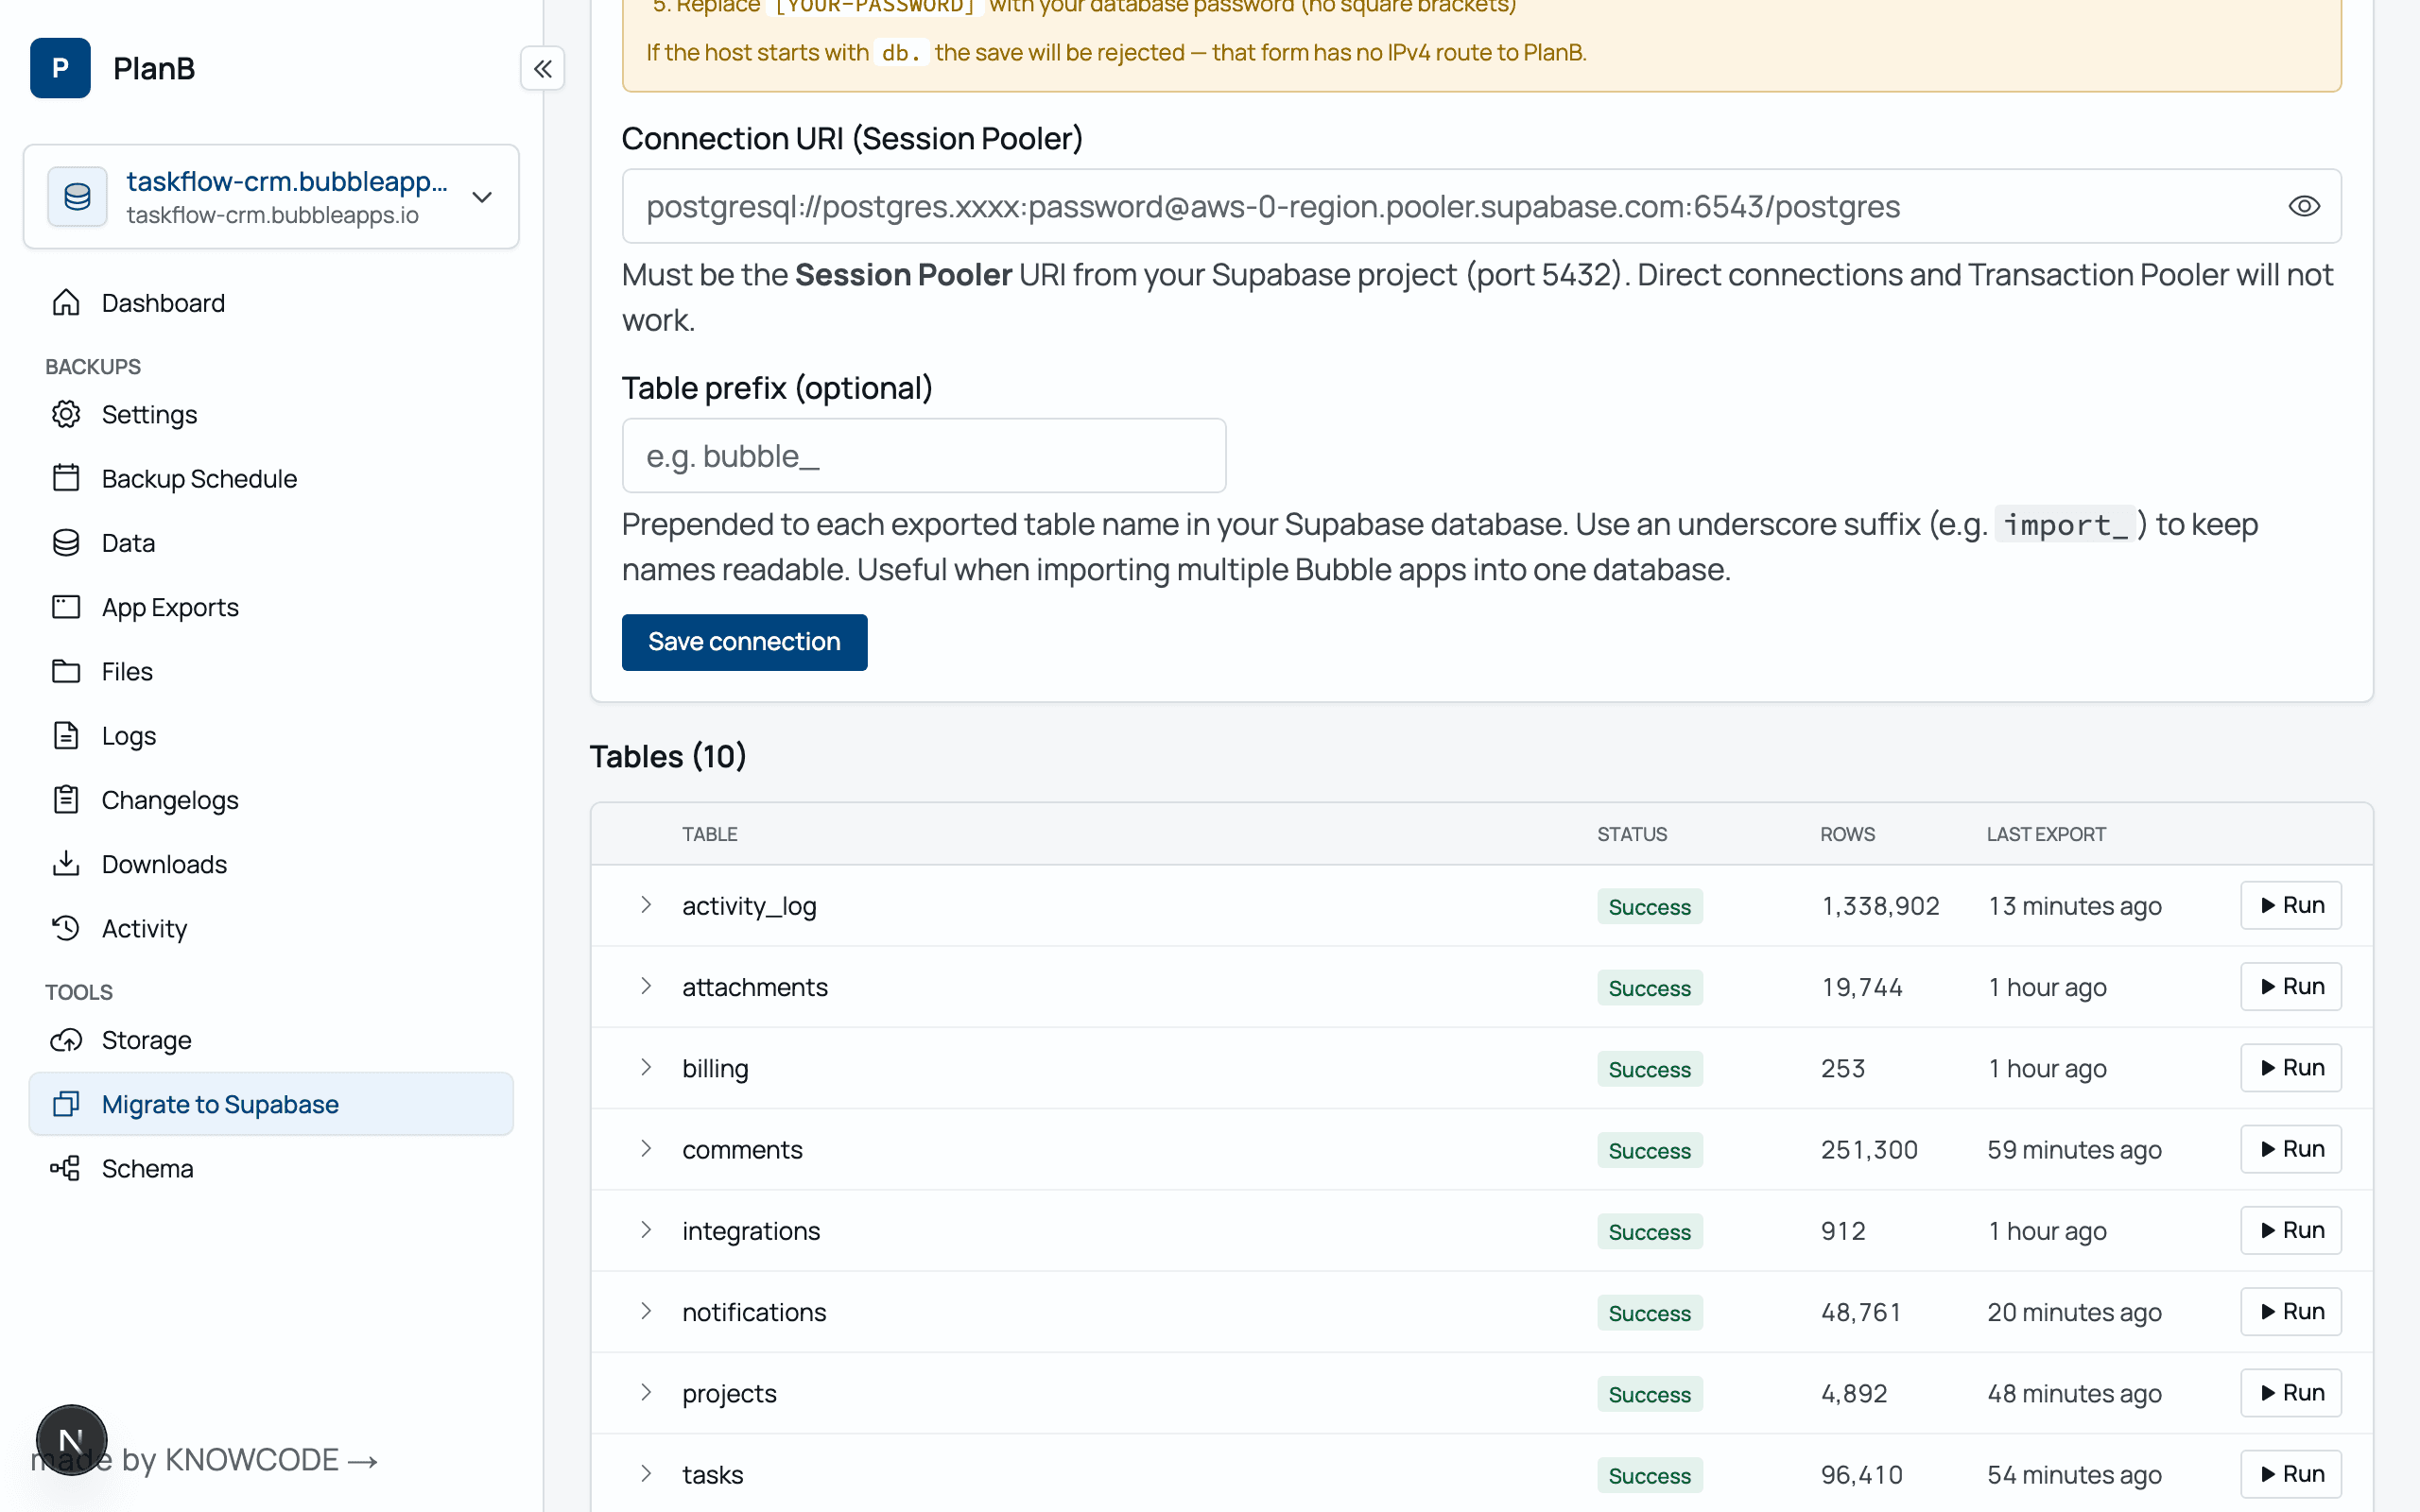Run export for notifications table

2290,1311
